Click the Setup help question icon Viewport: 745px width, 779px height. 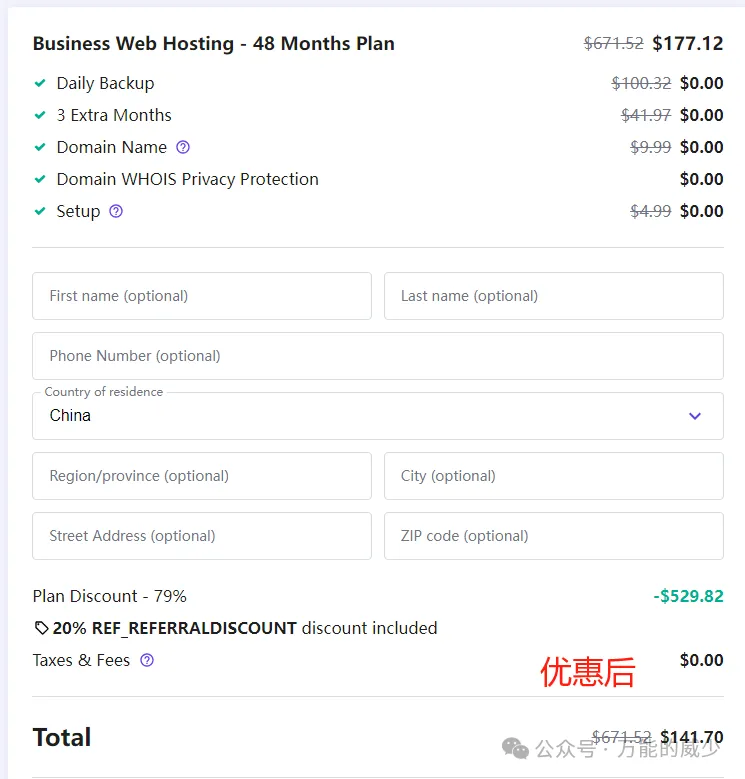(x=116, y=211)
